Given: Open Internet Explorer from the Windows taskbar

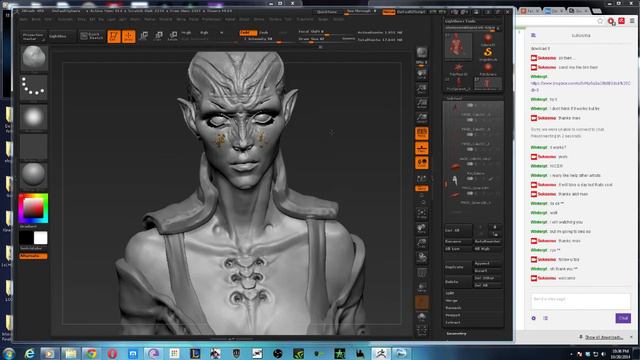Looking at the screenshot, I should [x=30, y=353].
